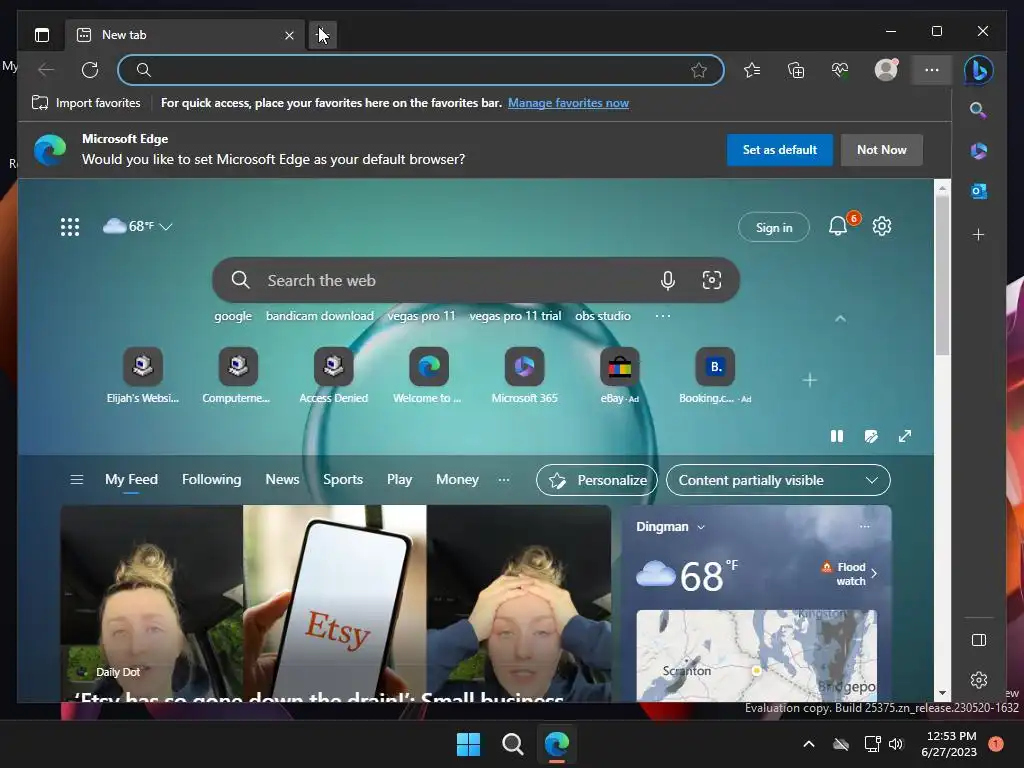Screen dimensions: 1024x768
Task: Click the edit background icon
Action: click(871, 436)
